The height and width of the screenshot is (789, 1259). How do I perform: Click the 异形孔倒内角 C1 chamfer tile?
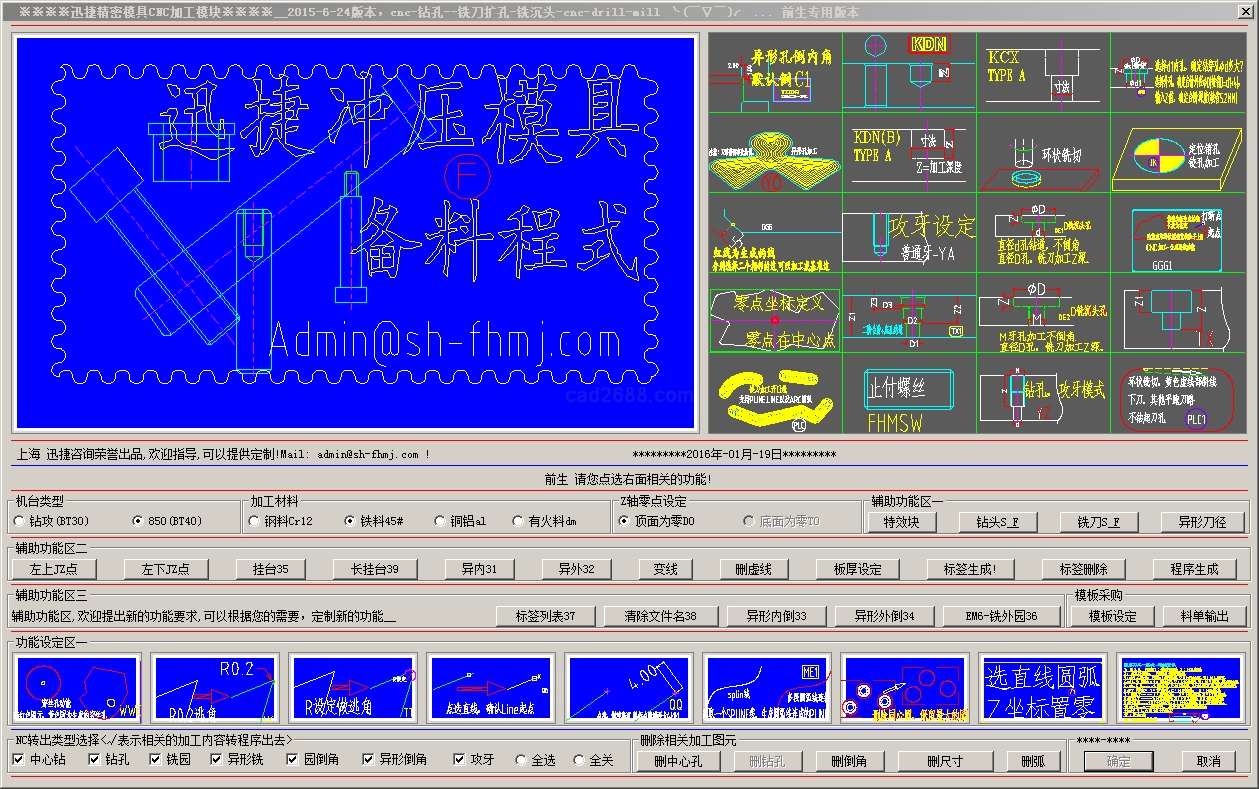point(775,72)
